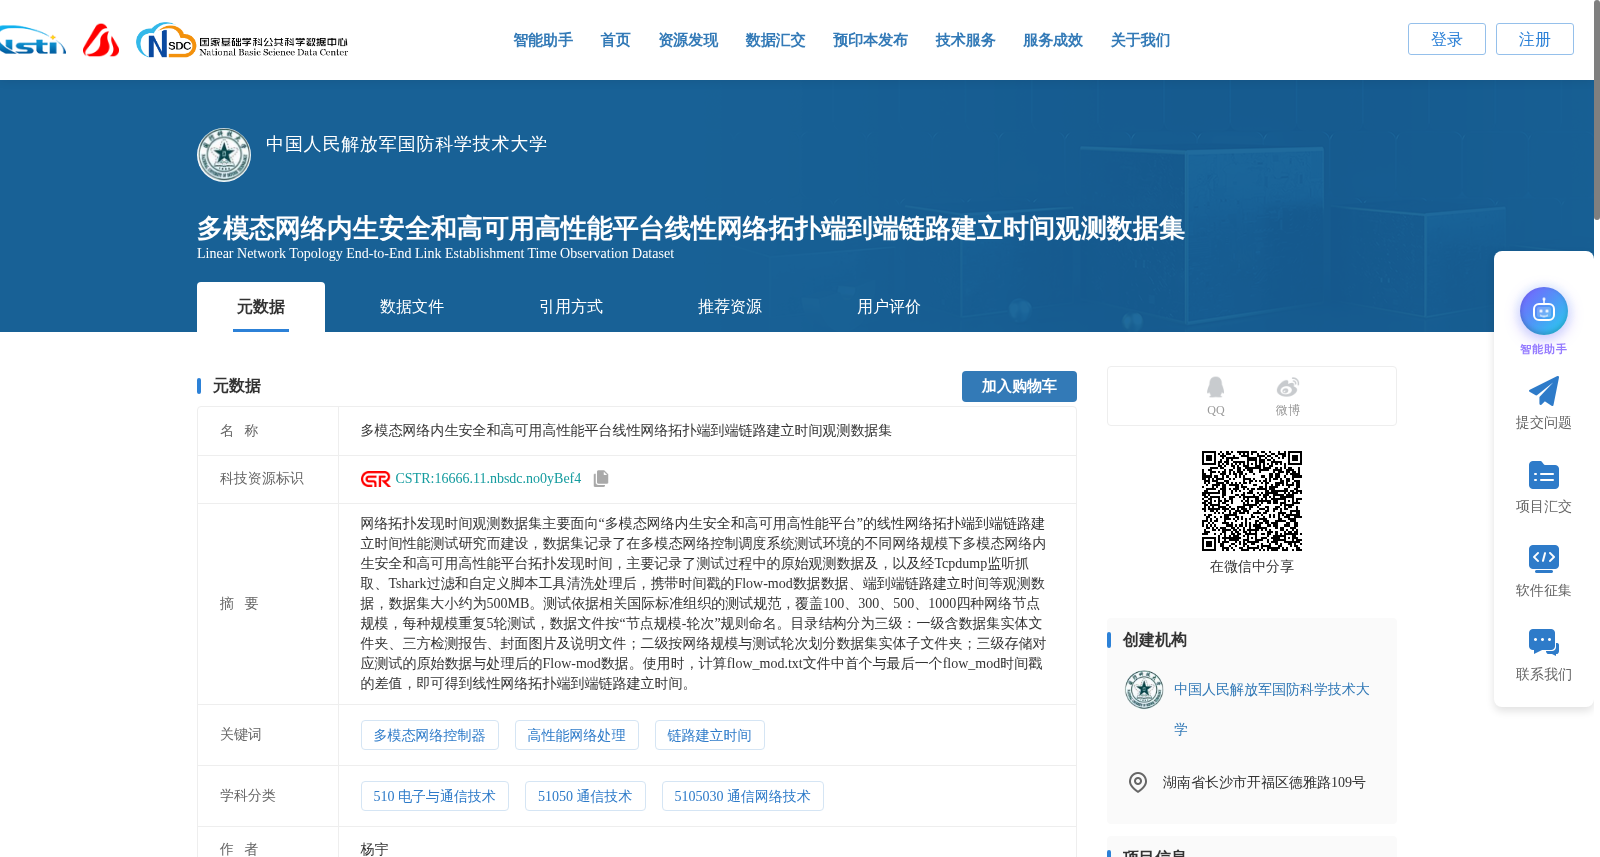Click the university emblem in the banner
The width and height of the screenshot is (1600, 857).
(224, 155)
